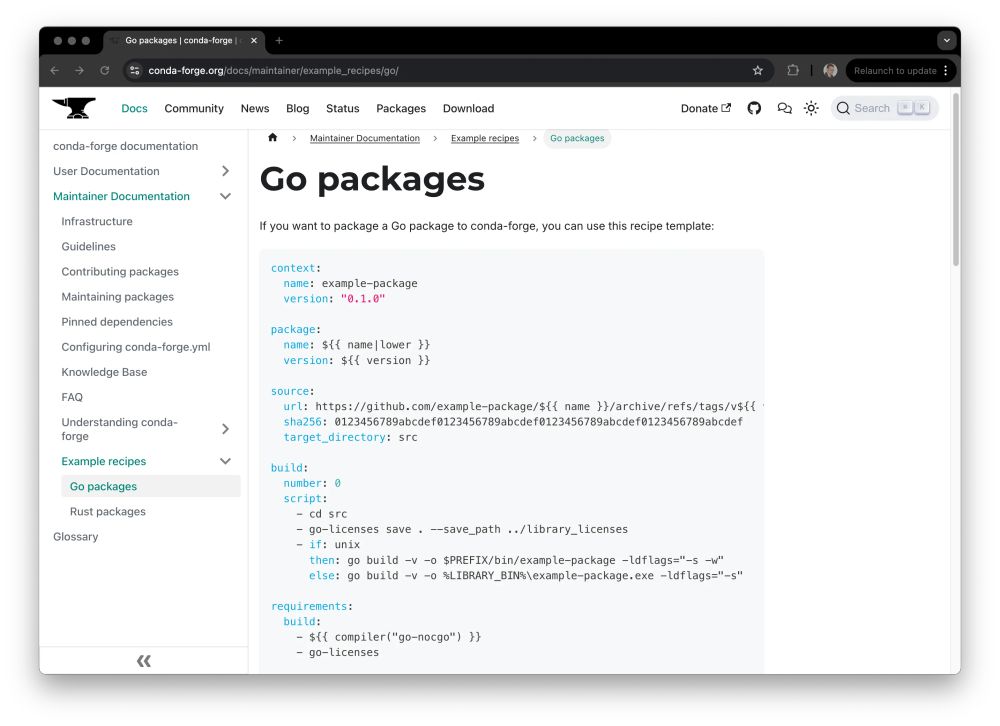This screenshot has width=1000, height=726.
Task: Open the News nav item
Action: point(254,108)
